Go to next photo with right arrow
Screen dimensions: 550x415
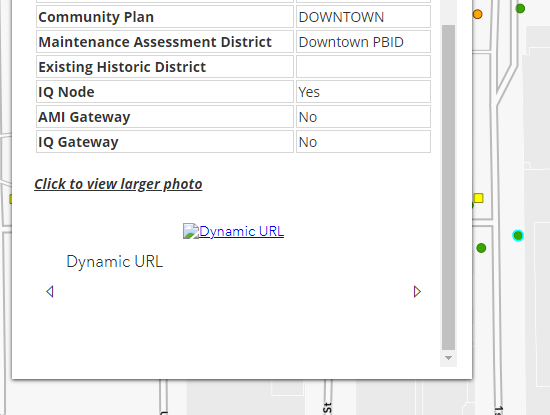pyautogui.click(x=417, y=292)
